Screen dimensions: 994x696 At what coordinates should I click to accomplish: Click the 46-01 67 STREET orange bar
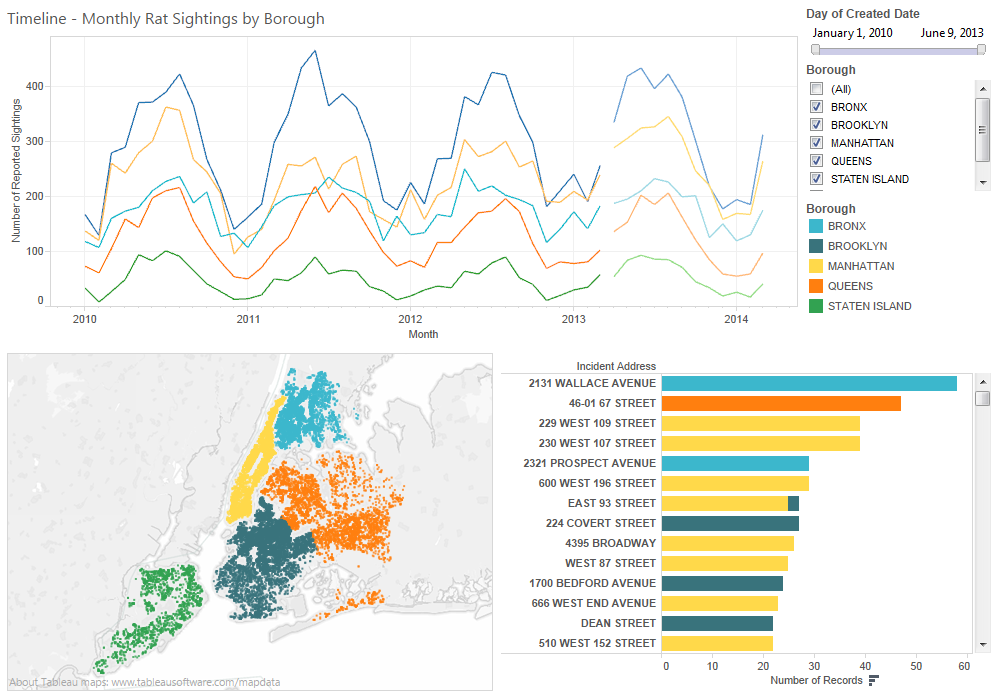[781, 403]
